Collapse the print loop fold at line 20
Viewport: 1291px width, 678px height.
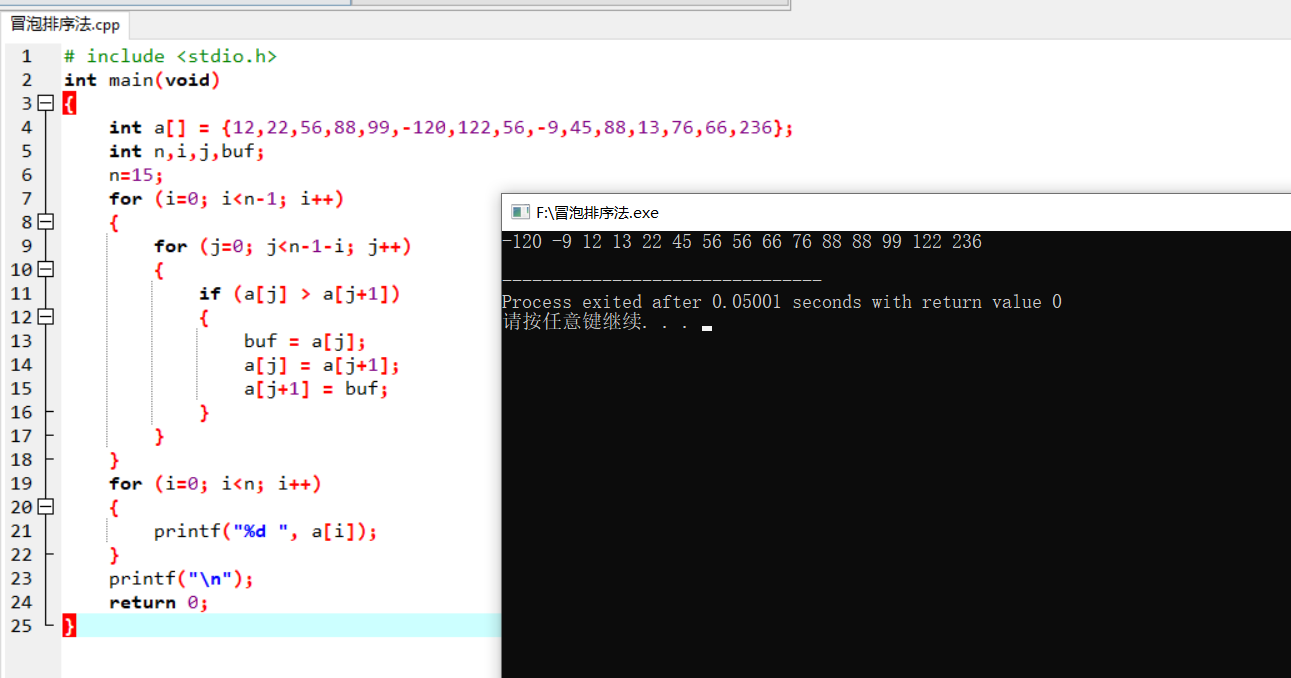pos(45,507)
